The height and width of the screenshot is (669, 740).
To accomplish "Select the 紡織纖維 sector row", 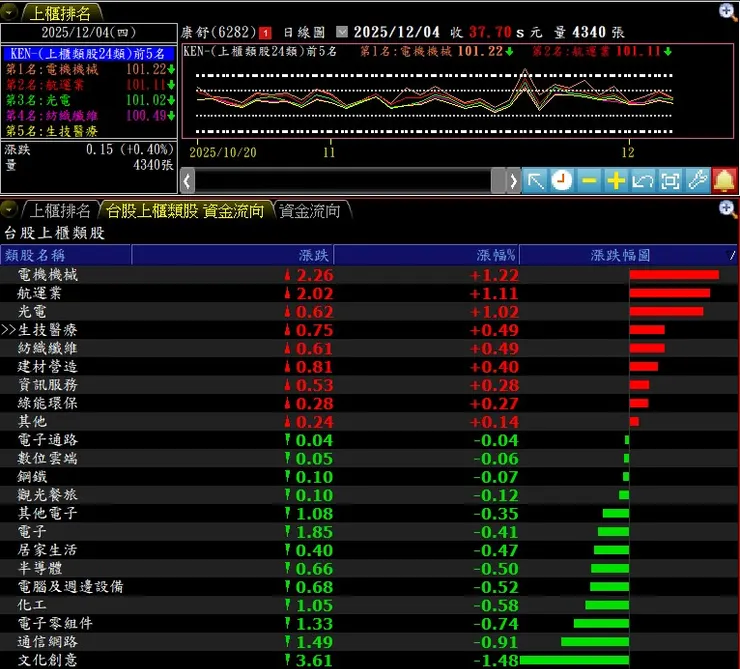I will tap(369, 348).
